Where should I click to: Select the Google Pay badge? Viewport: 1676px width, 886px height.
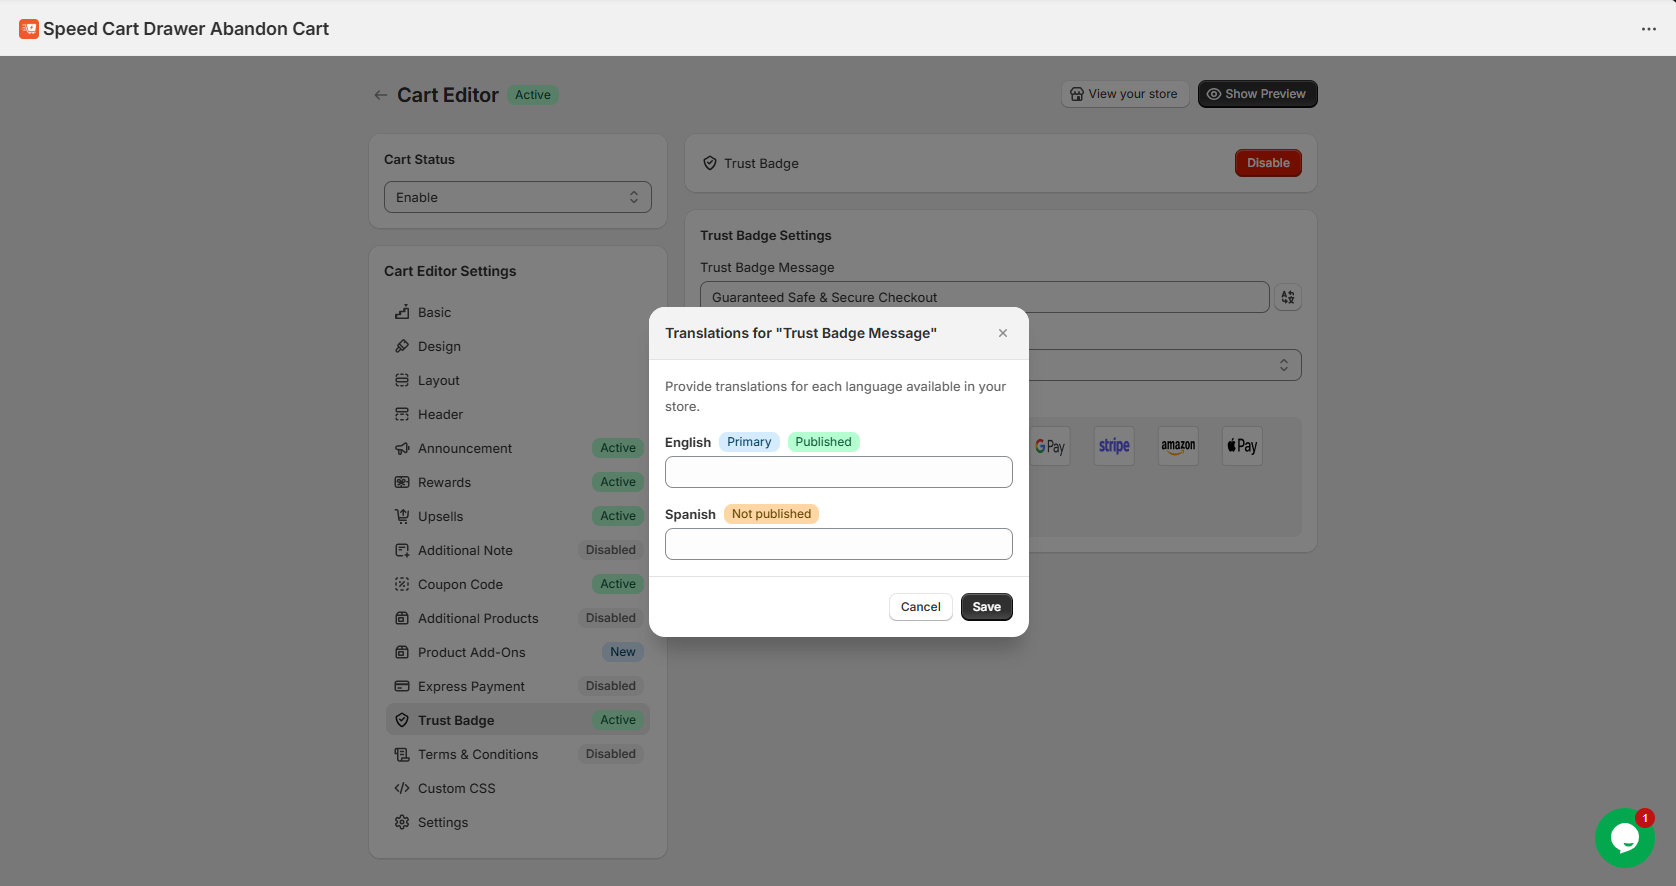click(1050, 446)
